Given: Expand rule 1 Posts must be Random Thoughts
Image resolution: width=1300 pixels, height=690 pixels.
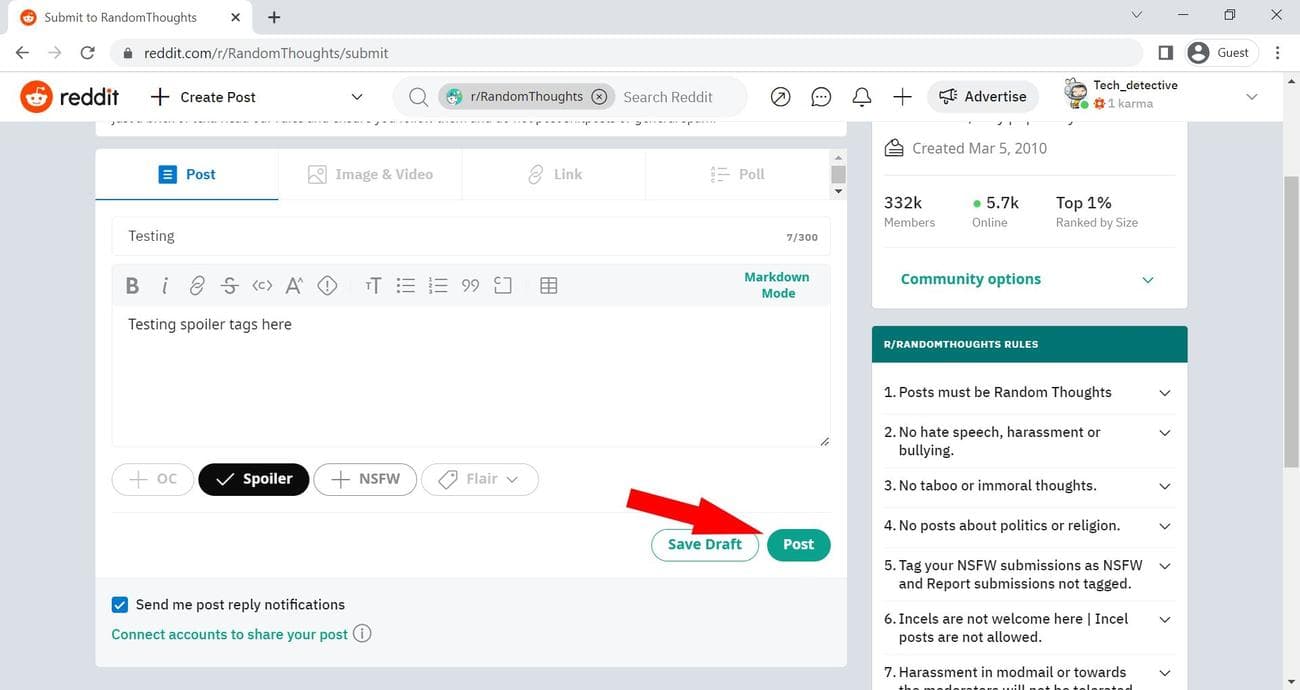Looking at the screenshot, I should pos(1164,393).
